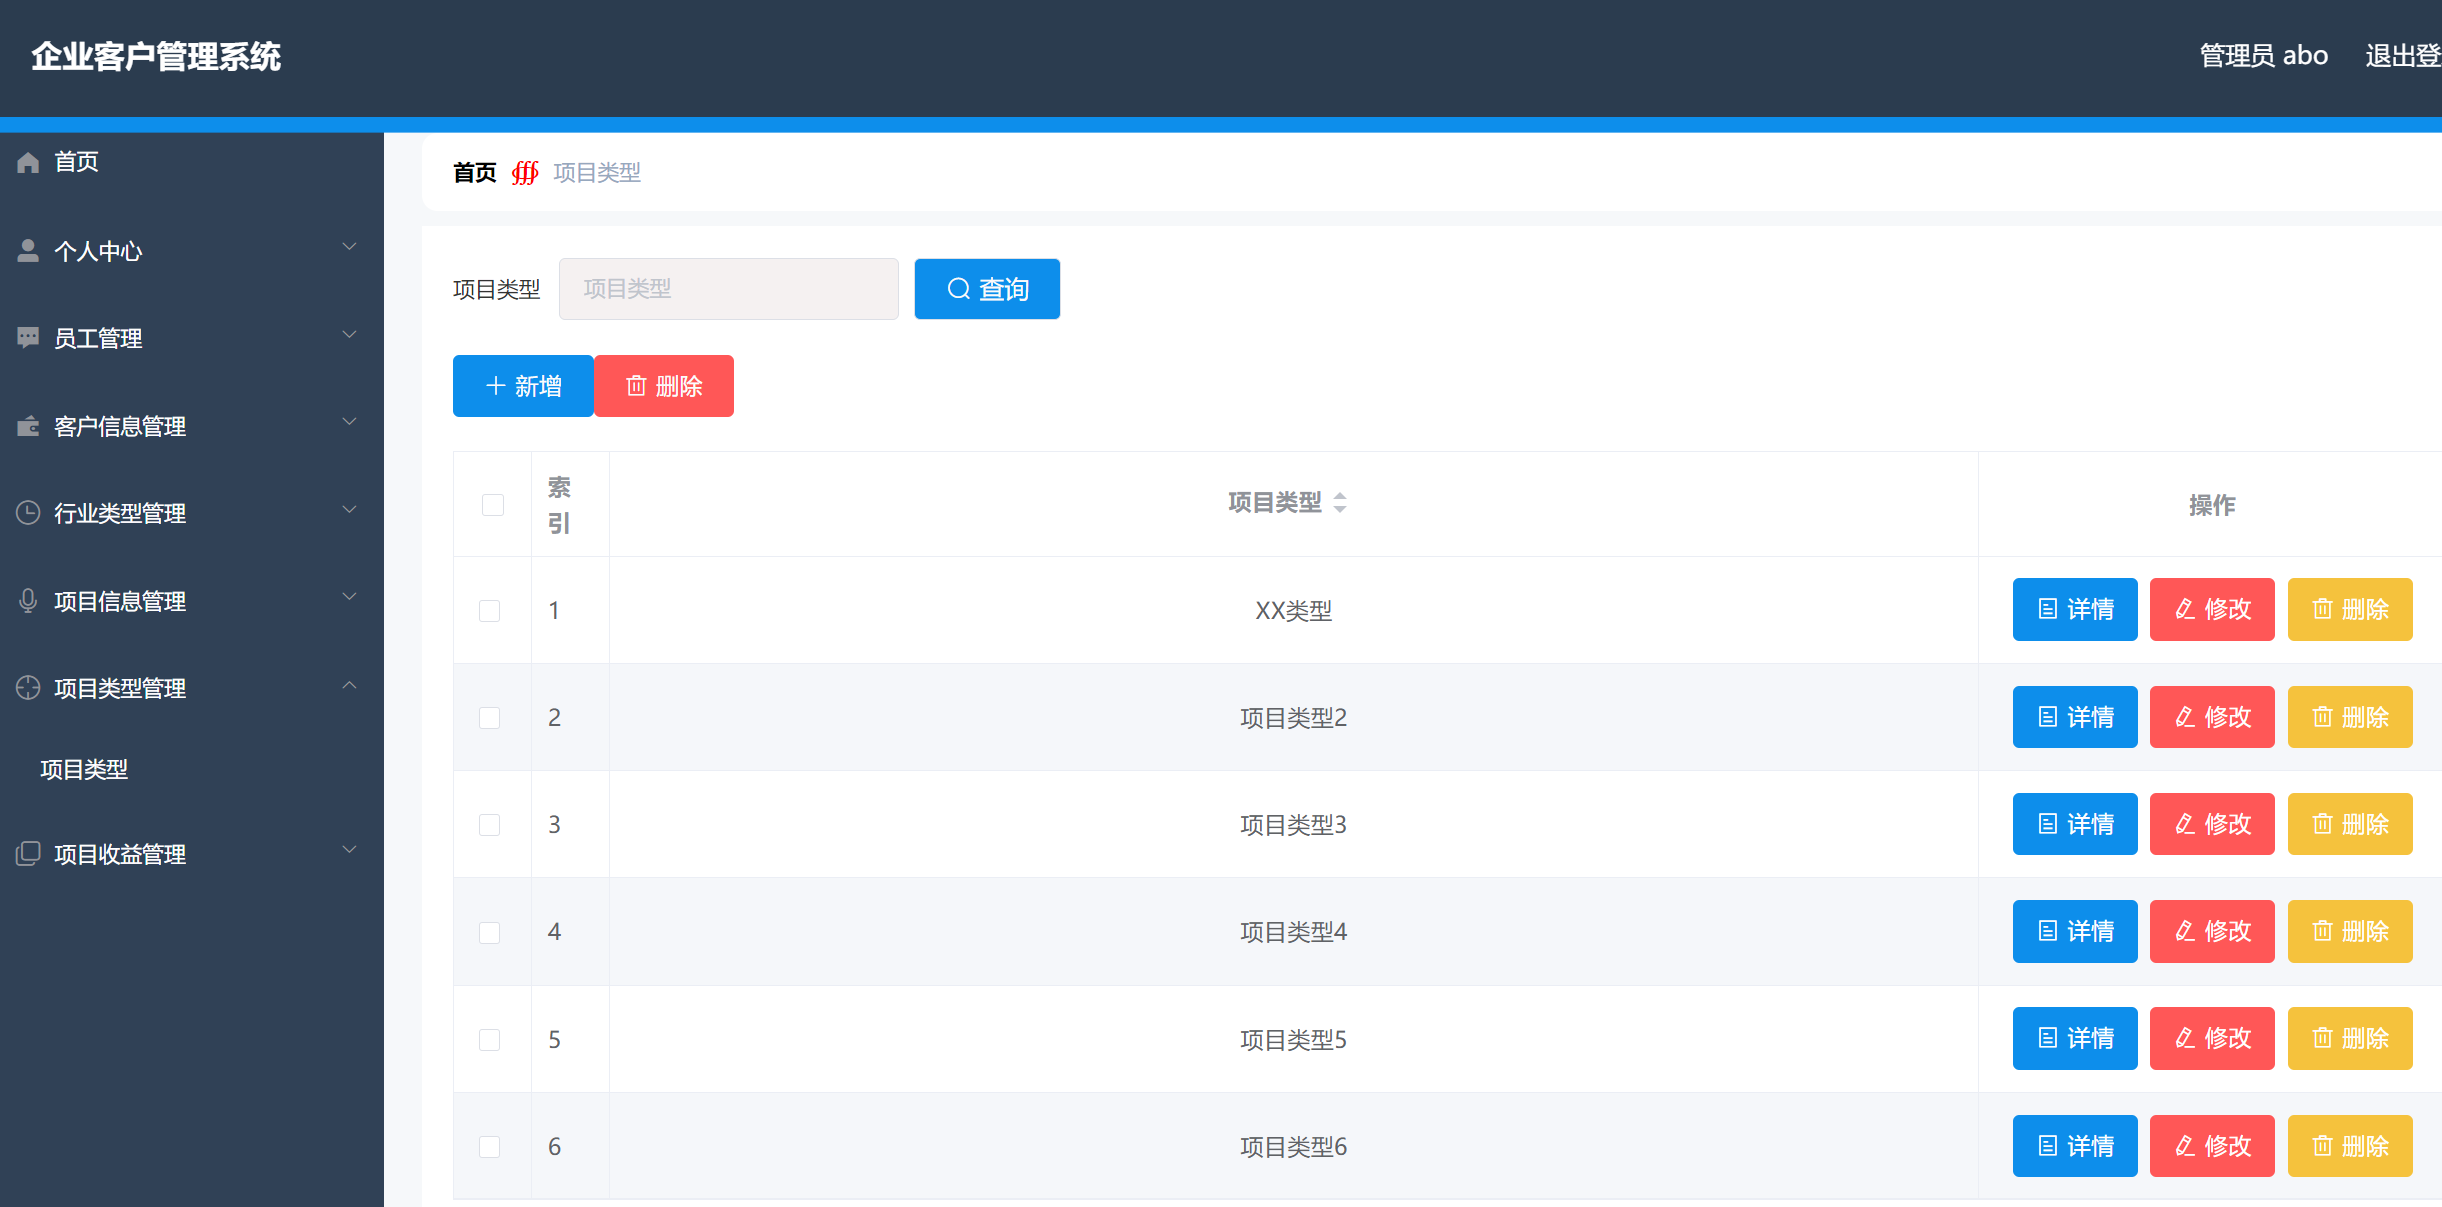Click the chat icon next to 员工管理
Image resolution: width=2442 pixels, height=1207 pixels.
(28, 338)
